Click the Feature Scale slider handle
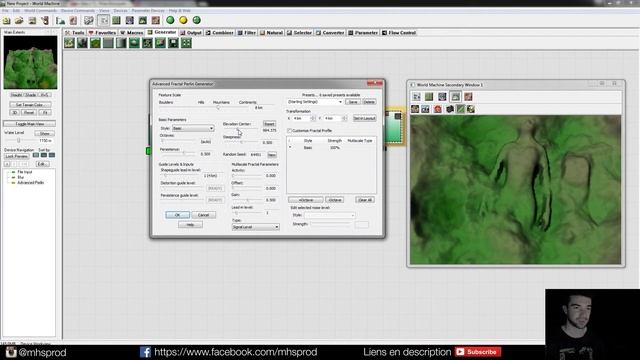 [x=218, y=108]
